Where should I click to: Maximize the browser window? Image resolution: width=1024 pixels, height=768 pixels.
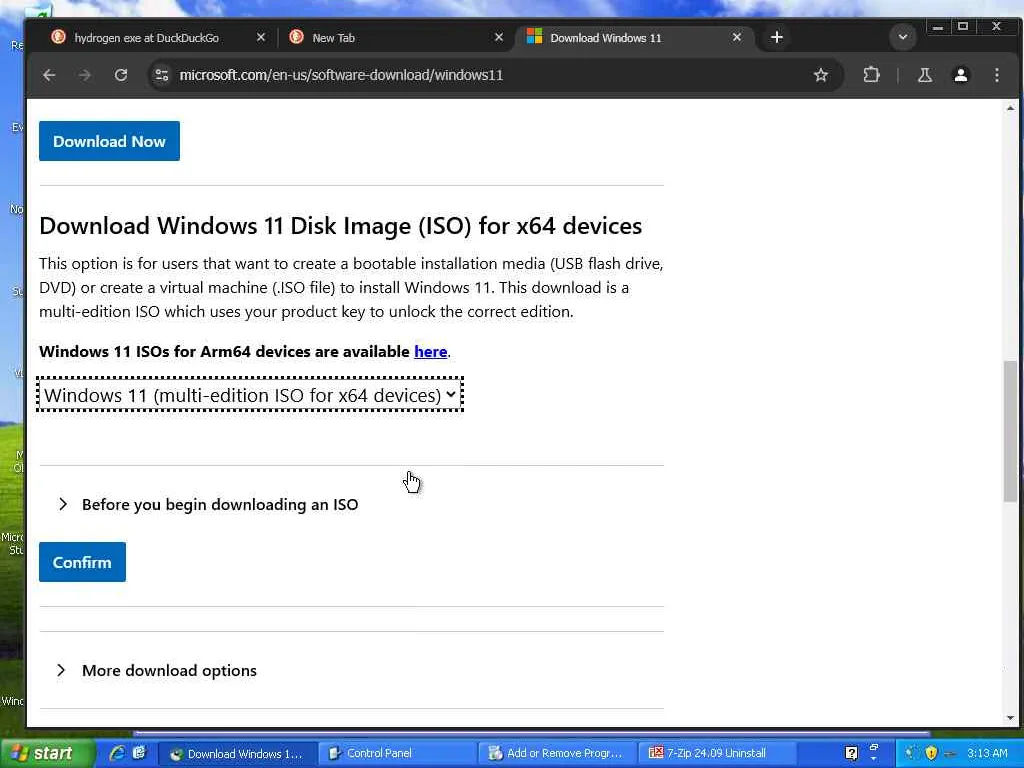963,27
